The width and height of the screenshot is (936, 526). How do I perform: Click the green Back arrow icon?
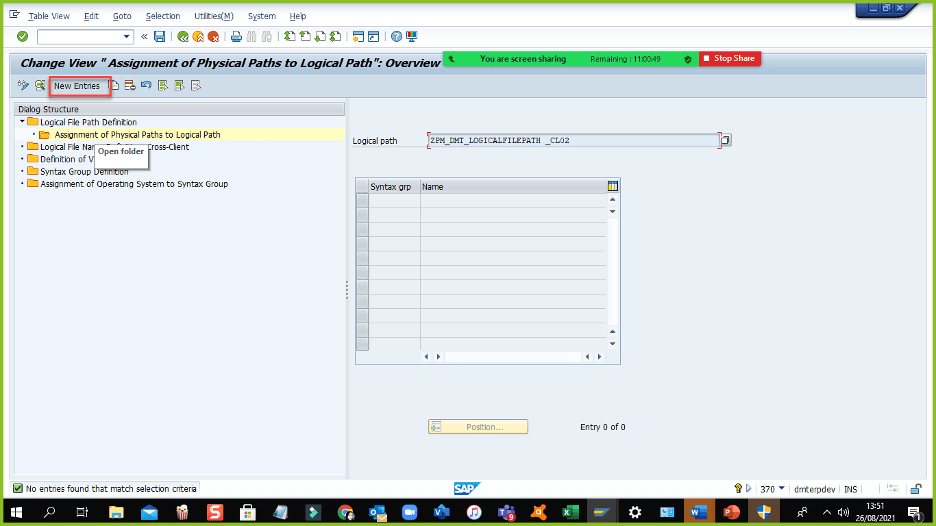(x=183, y=37)
